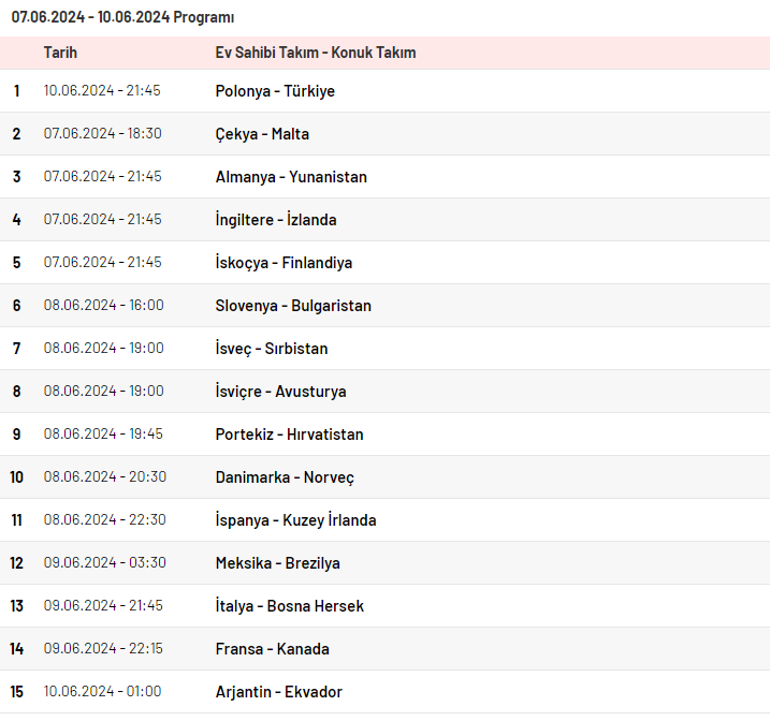The height and width of the screenshot is (721, 770).
Task: Open the Danimarka - Norveç match
Action: (x=385, y=477)
